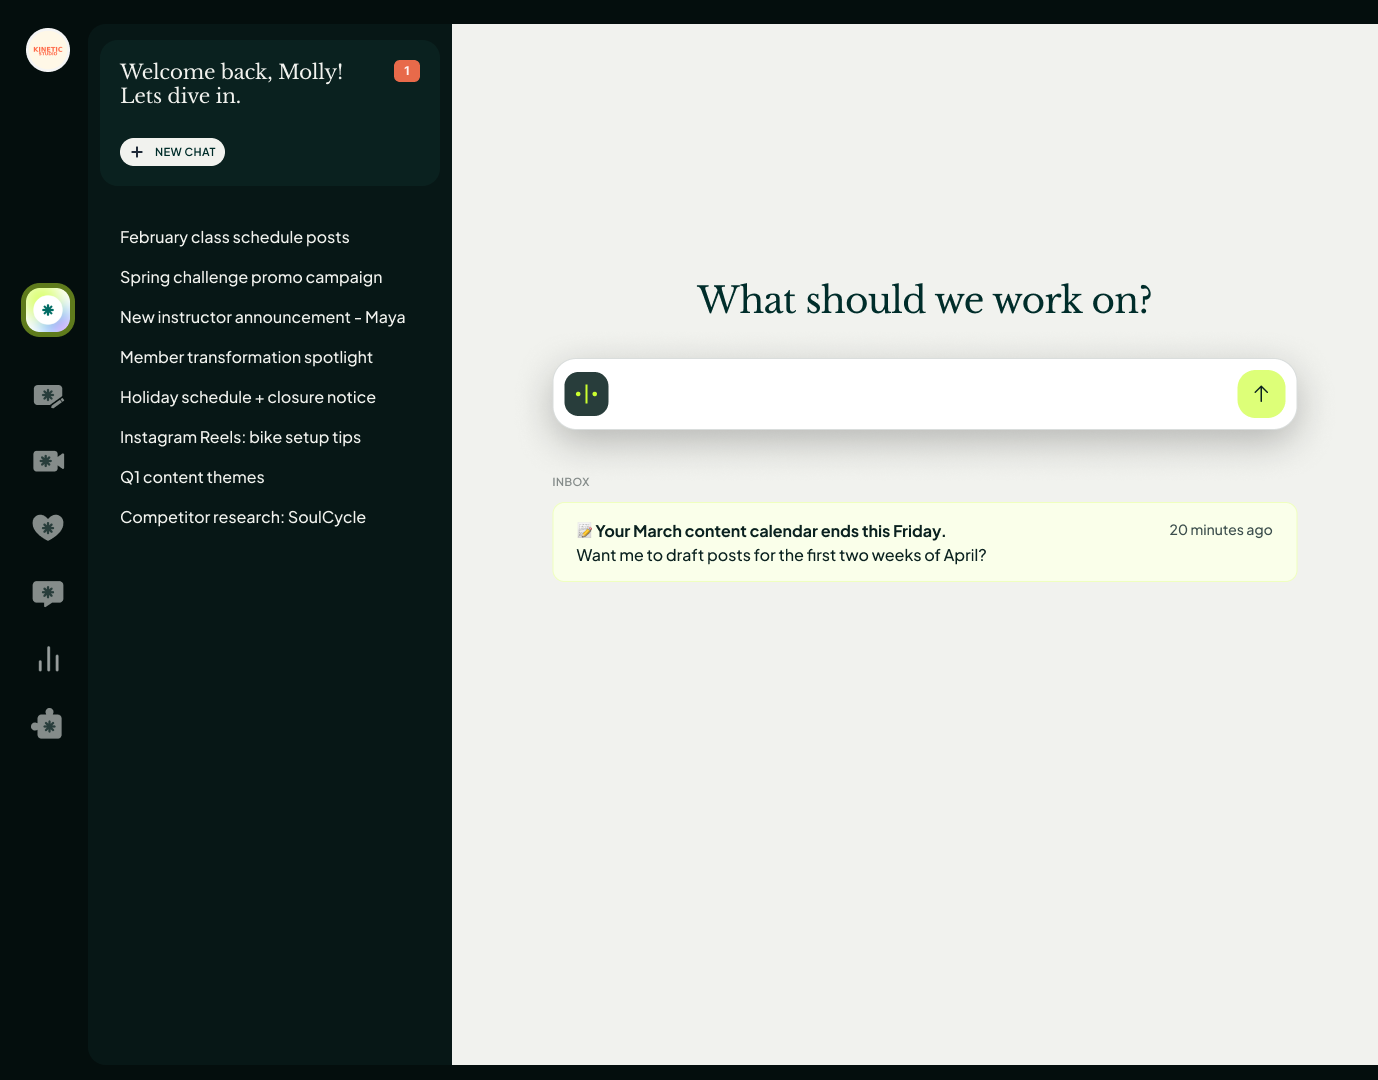1378x1080 pixels.
Task: Open the March content calendar inbox message
Action: (x=924, y=542)
